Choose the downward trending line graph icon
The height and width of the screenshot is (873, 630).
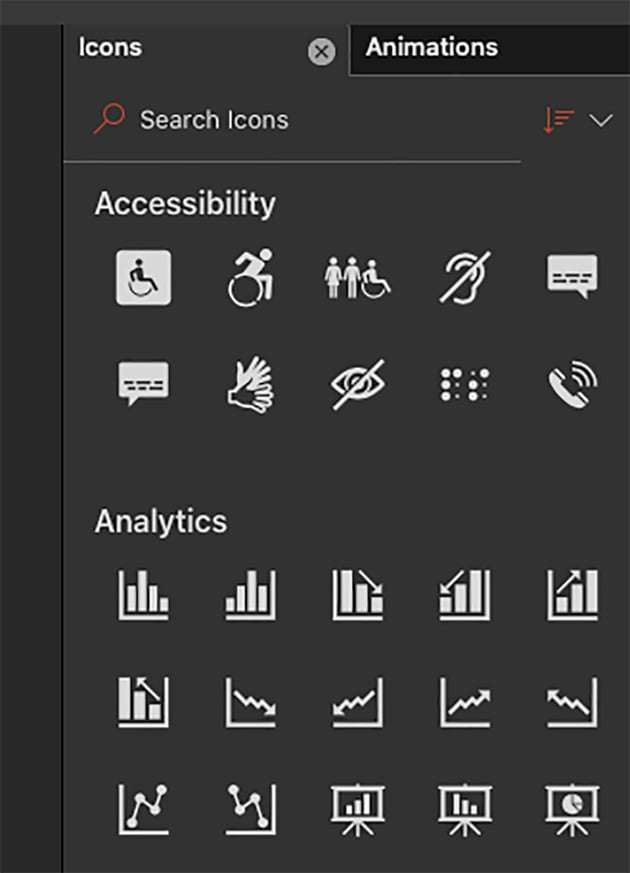pos(249,702)
